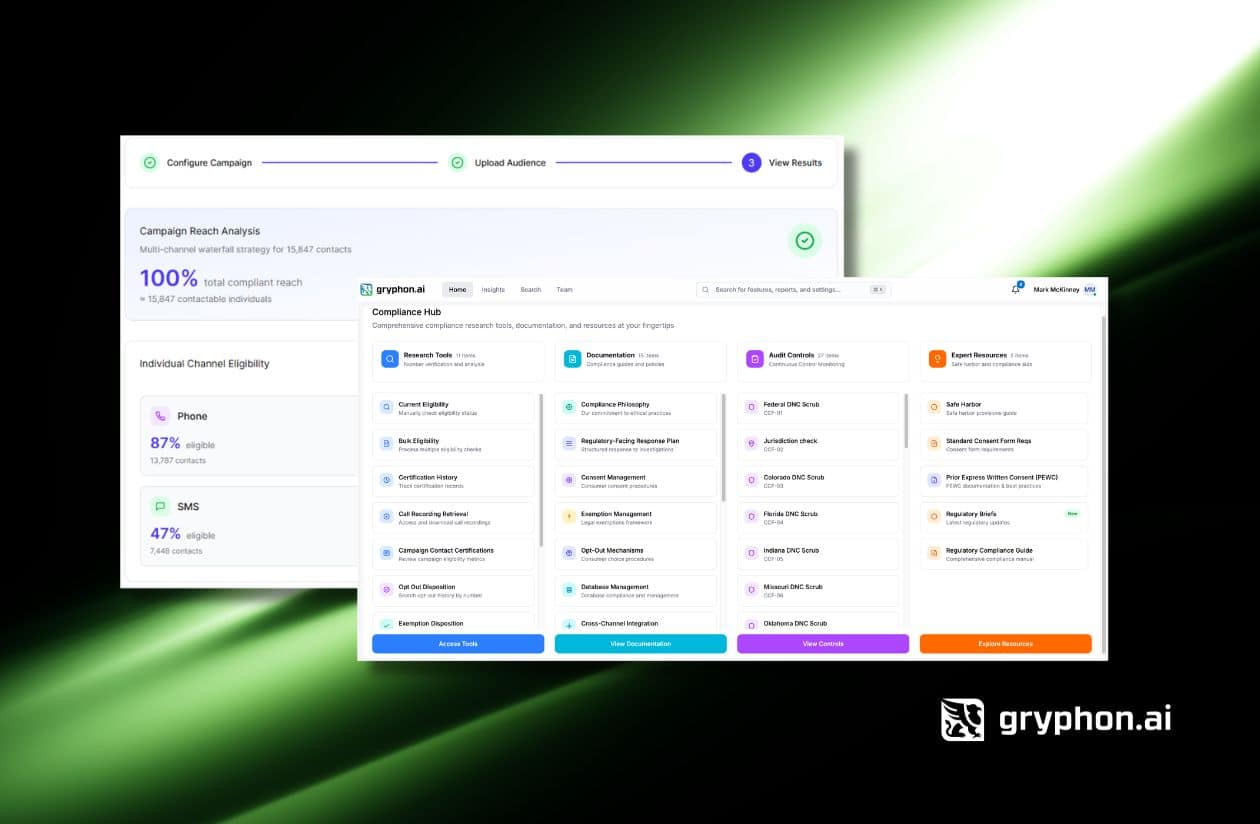Click the Call Recording Retrieval icon

[x=386, y=516]
